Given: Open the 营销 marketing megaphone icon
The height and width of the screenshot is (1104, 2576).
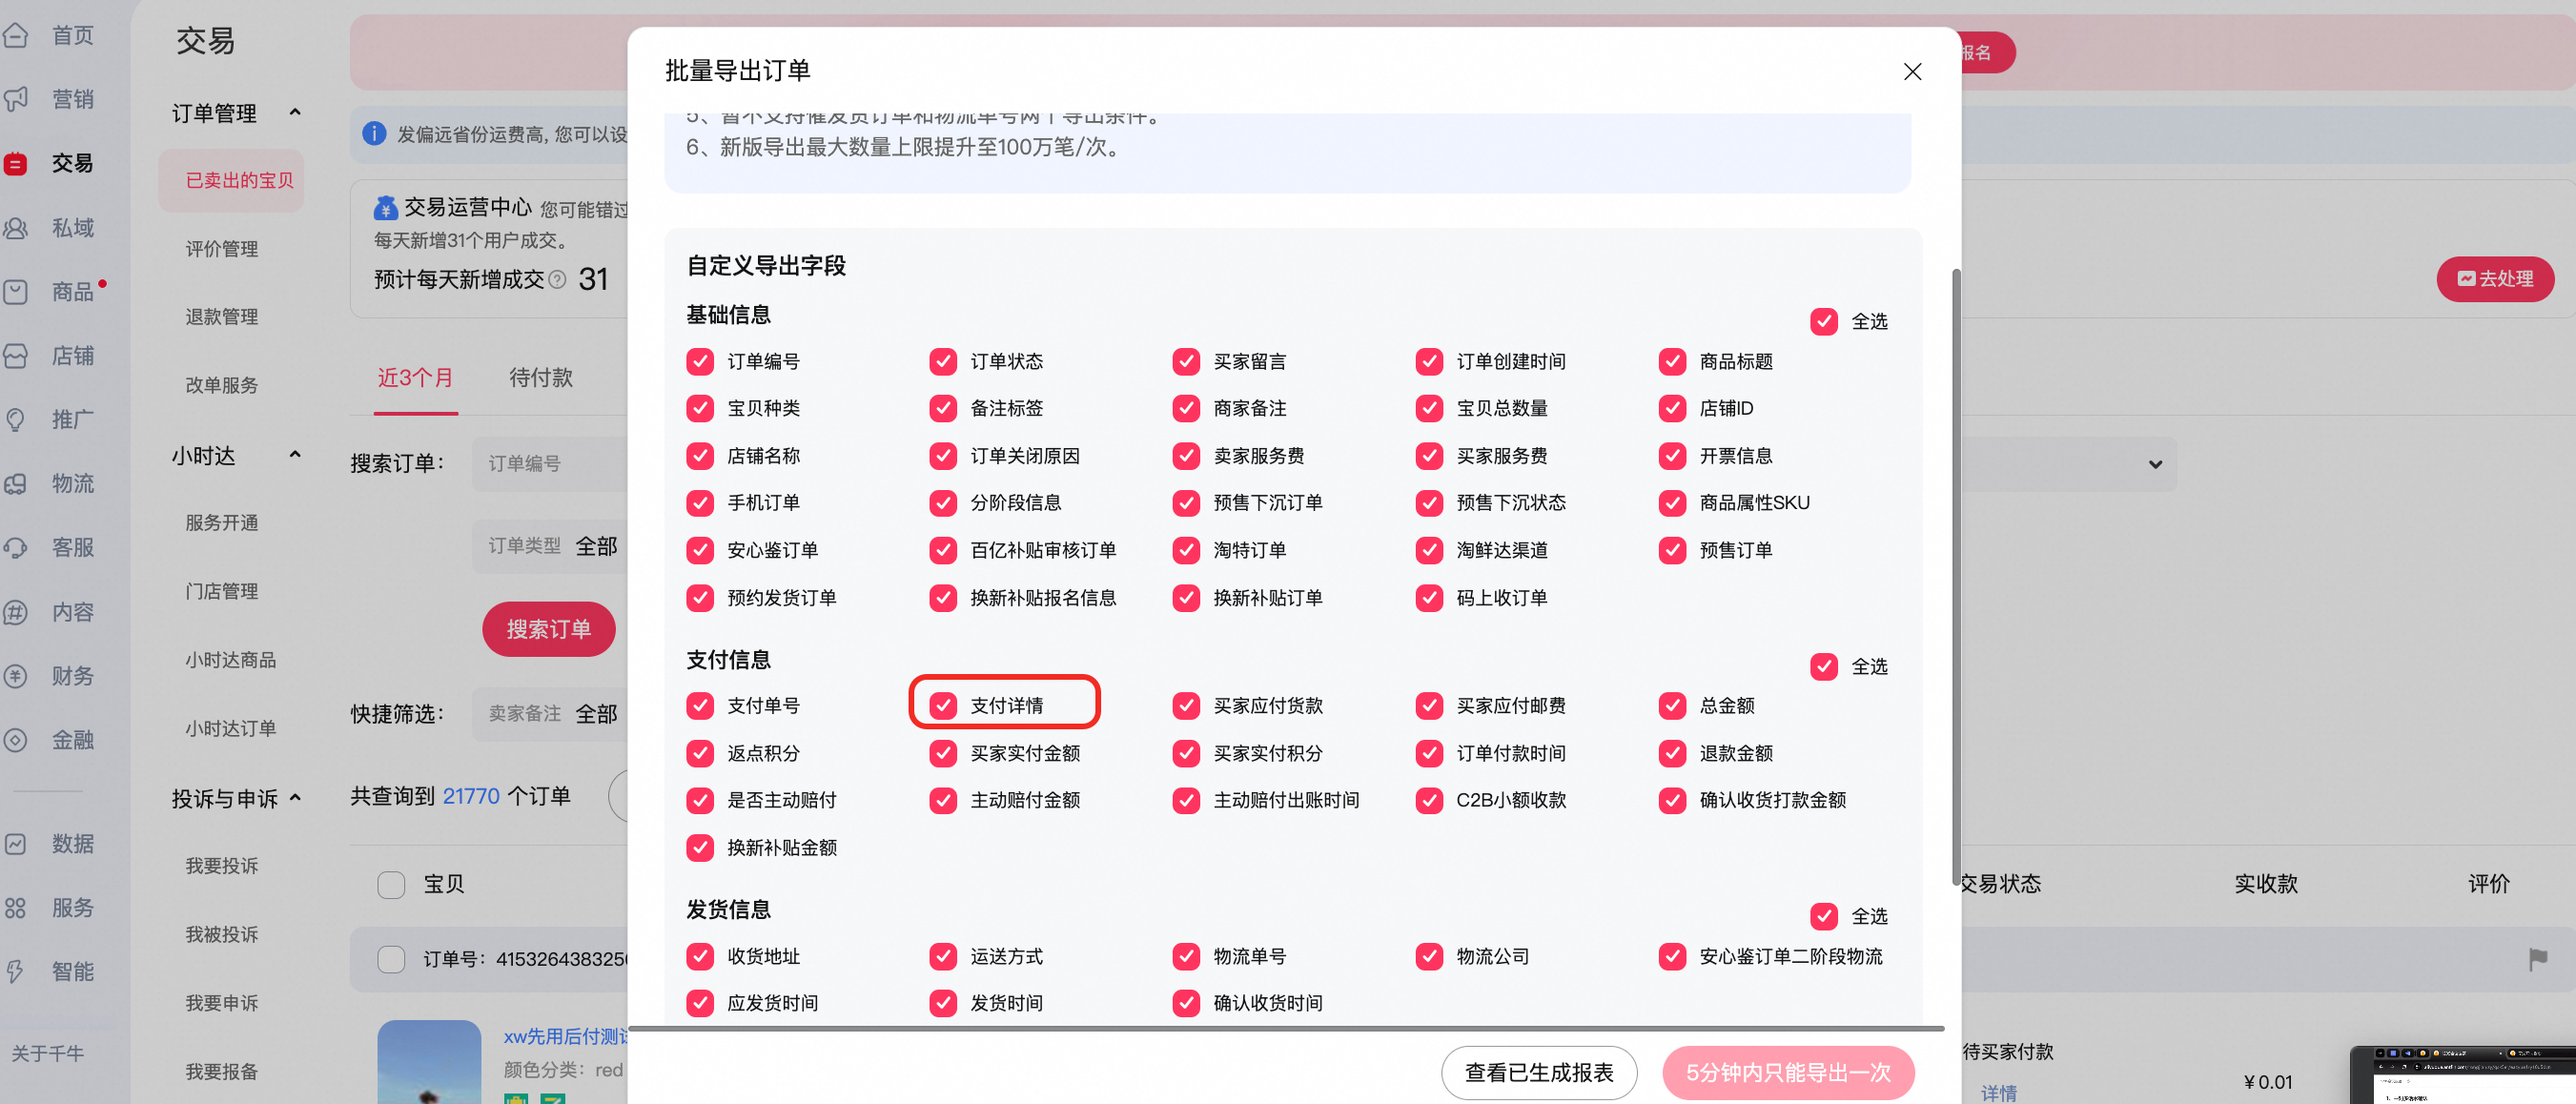Looking at the screenshot, I should [15, 99].
